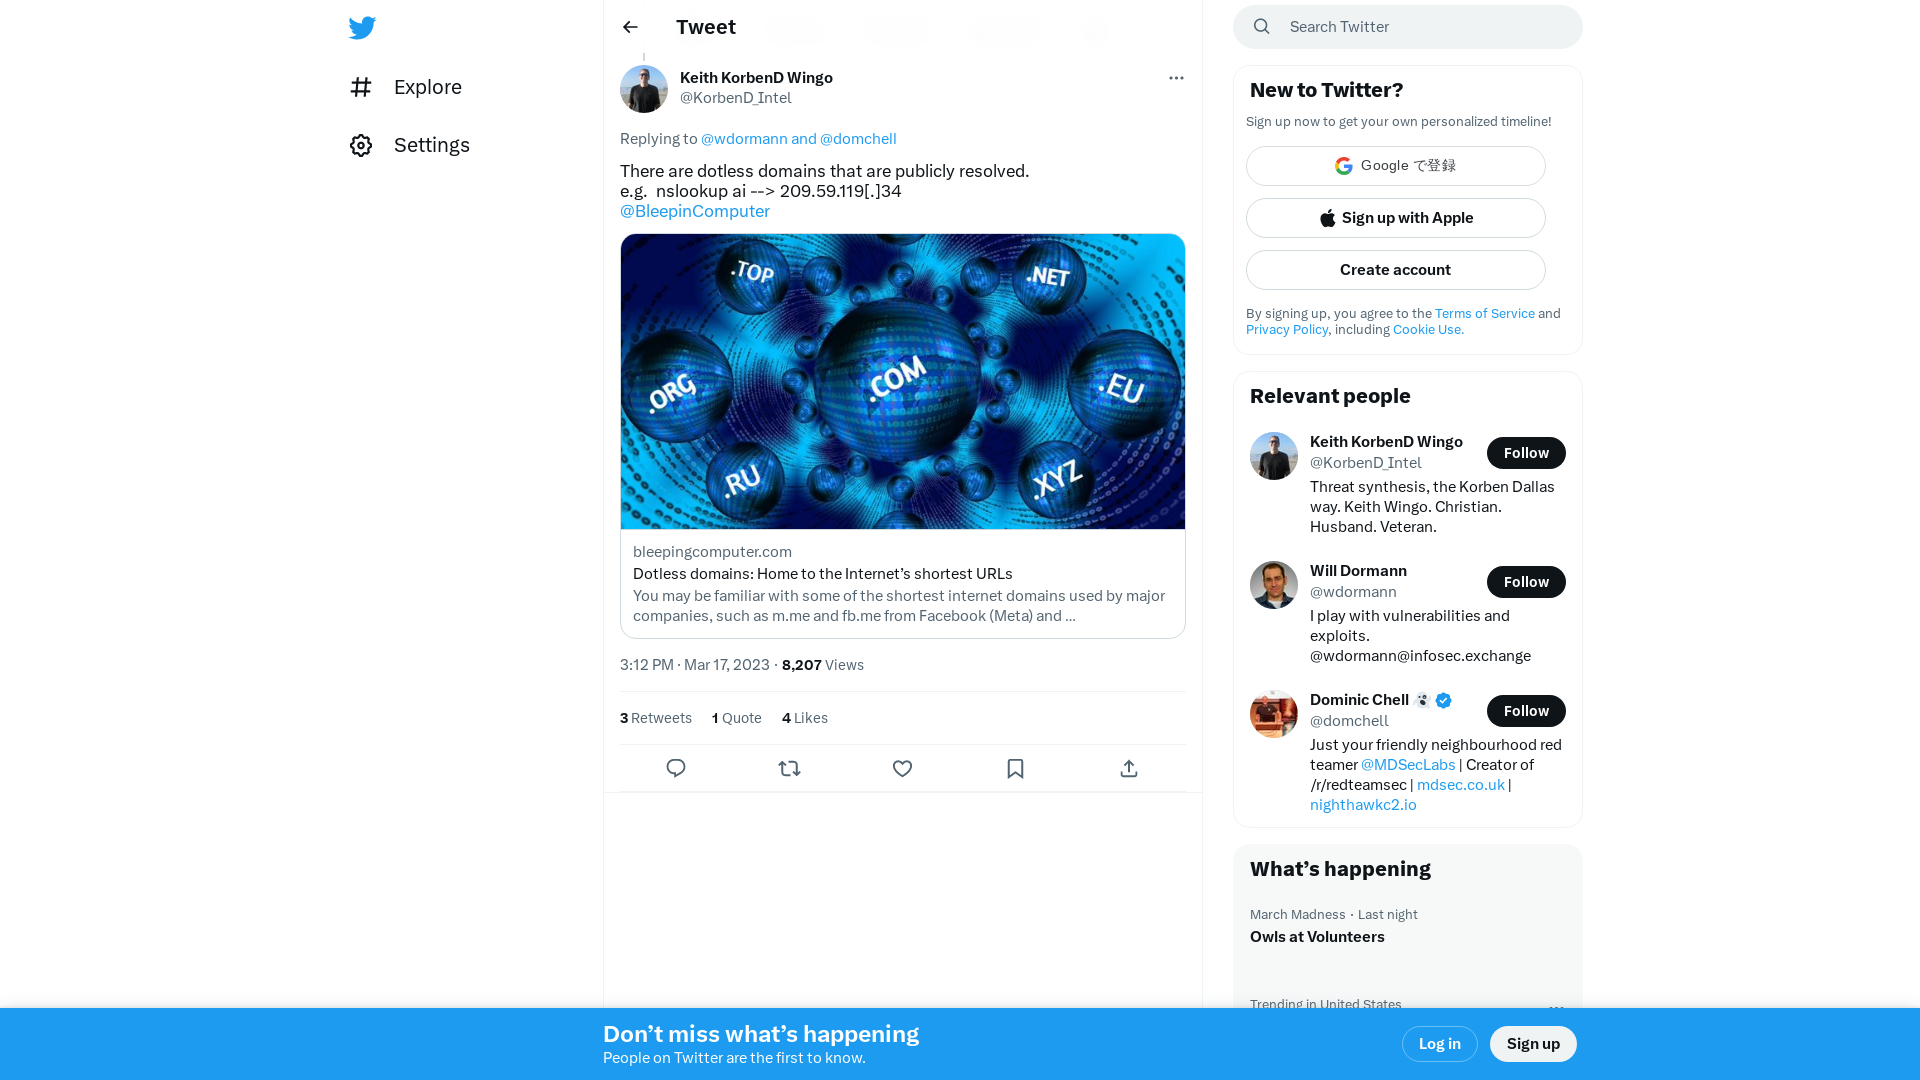Click the Log in button in footer
The image size is (1920, 1080).
click(1439, 1043)
